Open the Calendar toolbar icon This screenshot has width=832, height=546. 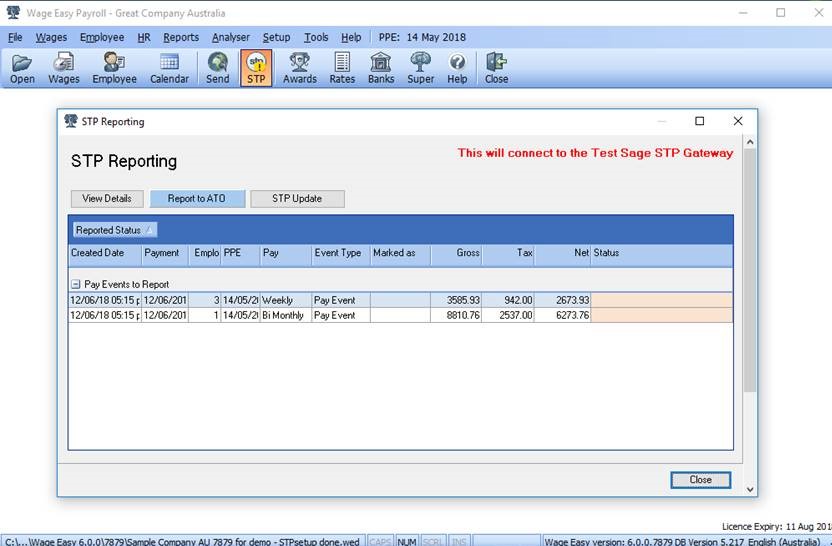pos(169,68)
